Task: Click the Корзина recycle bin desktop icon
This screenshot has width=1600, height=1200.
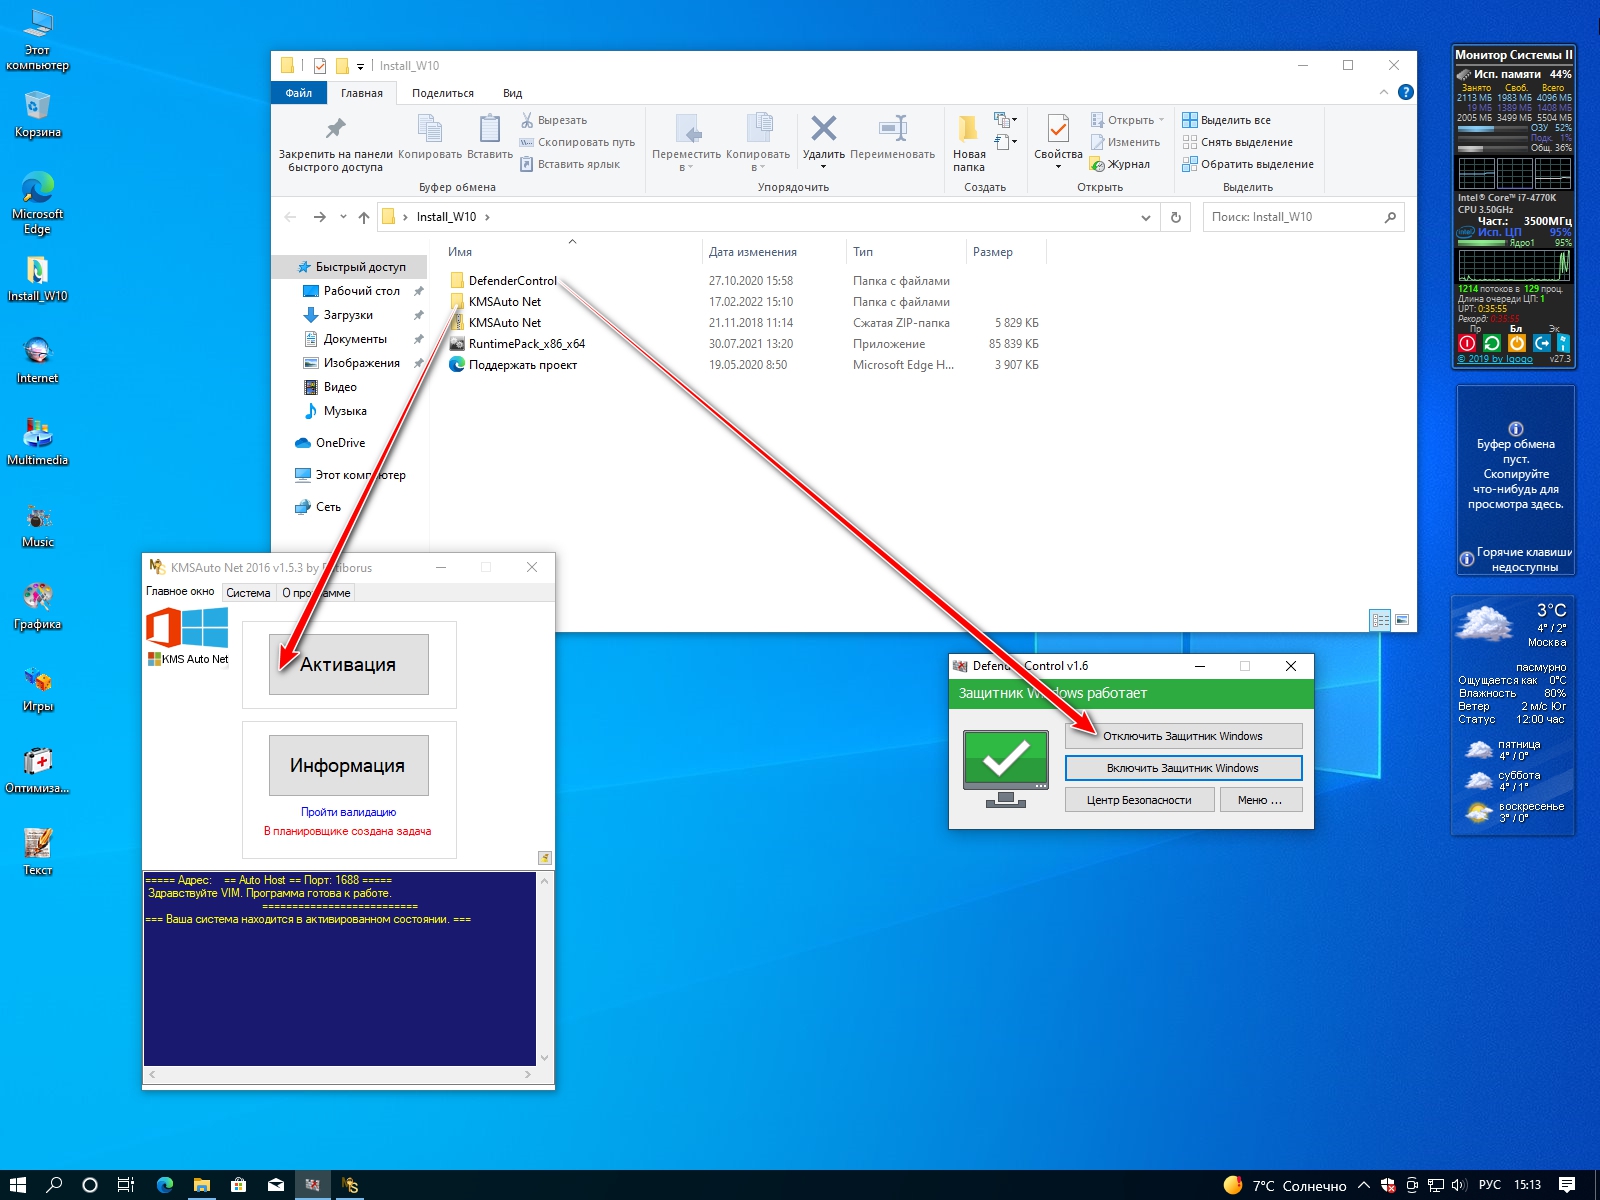Action: coord(37,114)
